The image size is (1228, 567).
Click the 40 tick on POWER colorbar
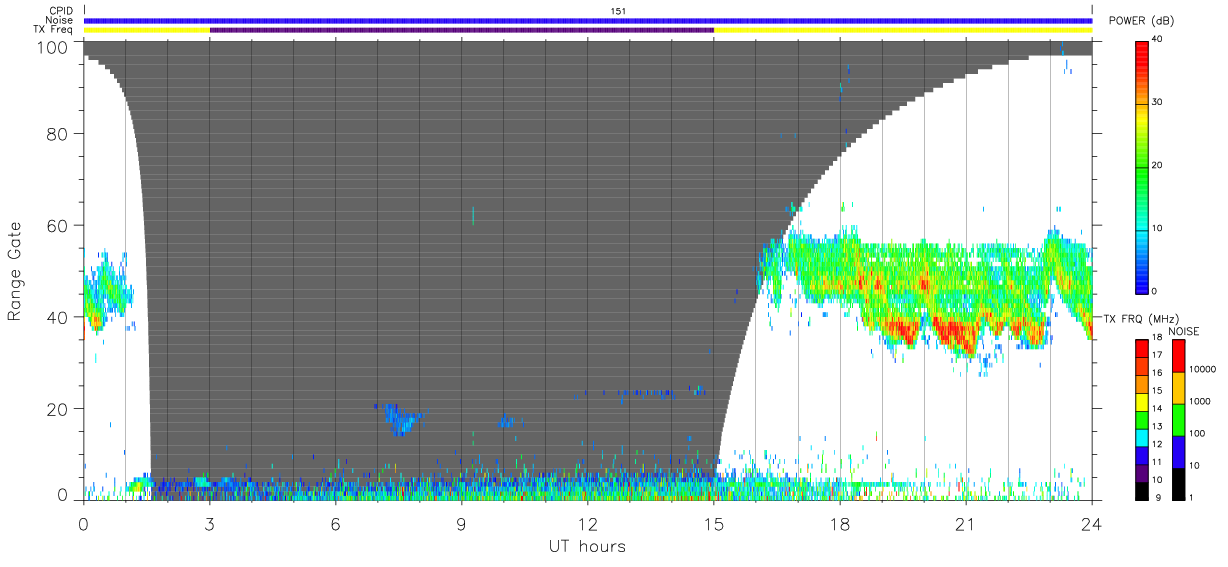(x=1158, y=39)
